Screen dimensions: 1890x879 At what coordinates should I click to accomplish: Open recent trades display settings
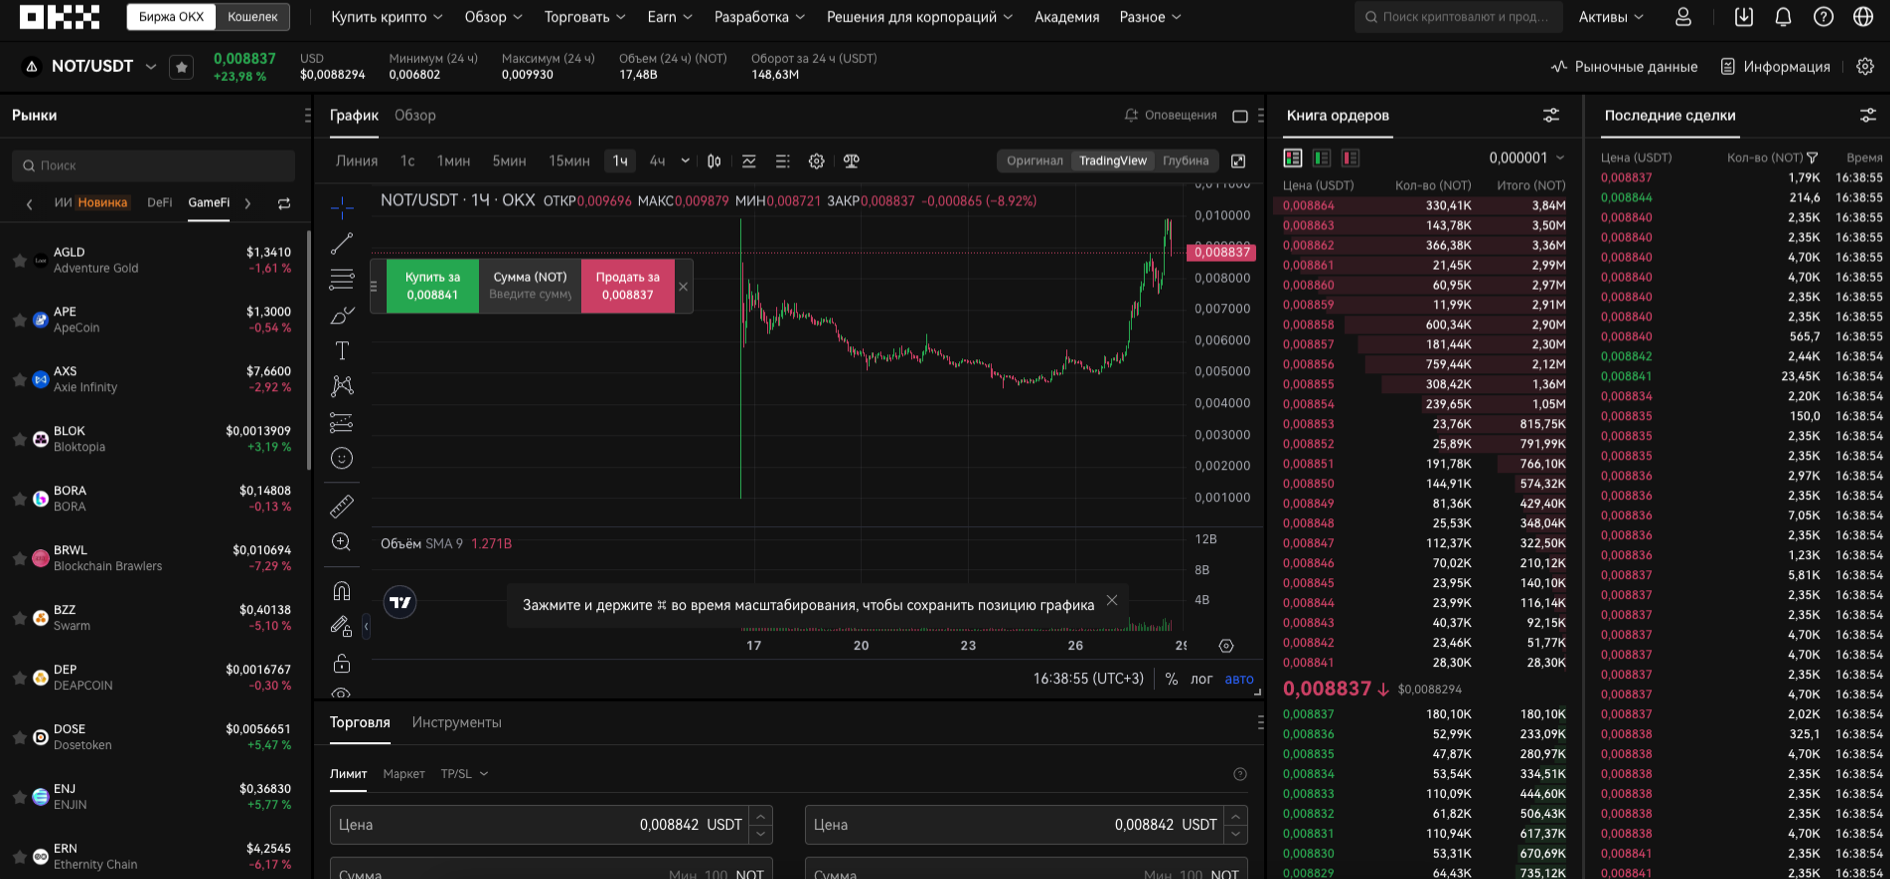[x=1868, y=116]
